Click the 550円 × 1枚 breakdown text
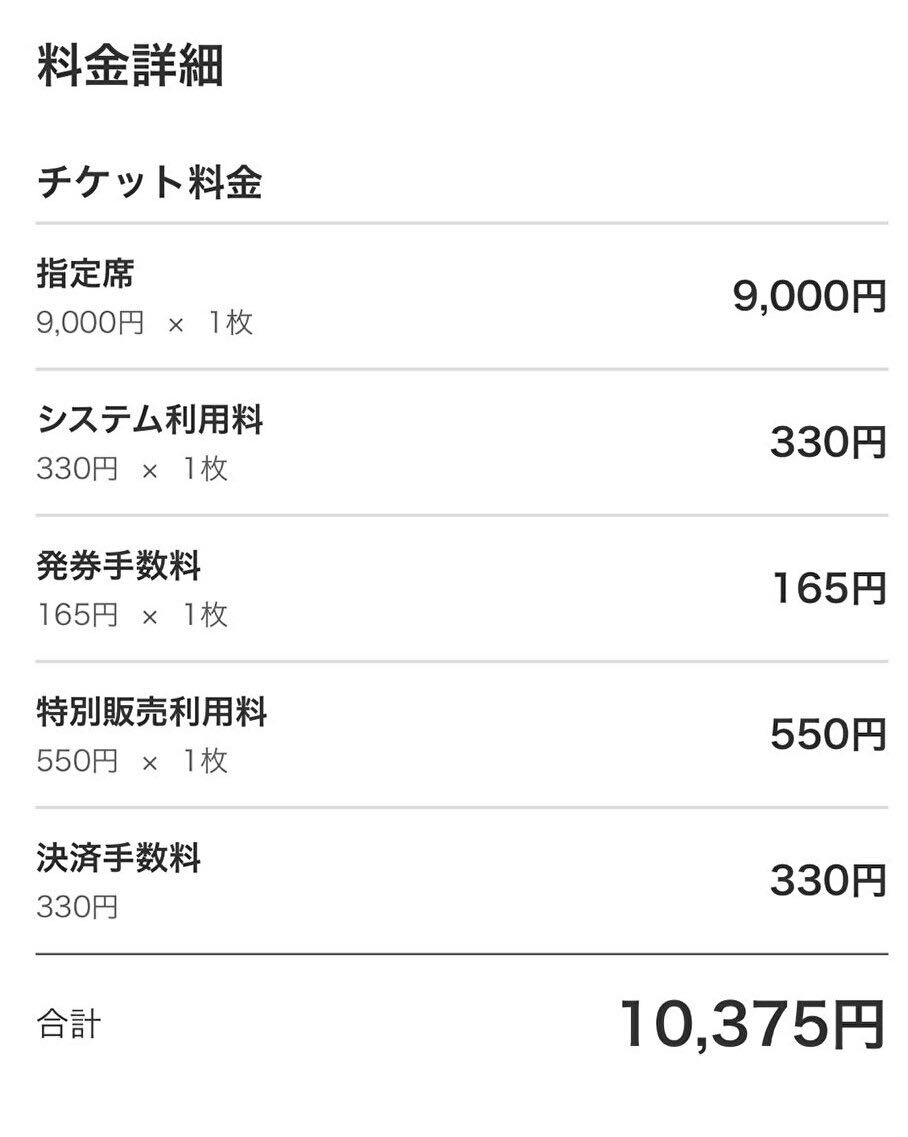This screenshot has height=1137, width=908. pyautogui.click(x=132, y=761)
